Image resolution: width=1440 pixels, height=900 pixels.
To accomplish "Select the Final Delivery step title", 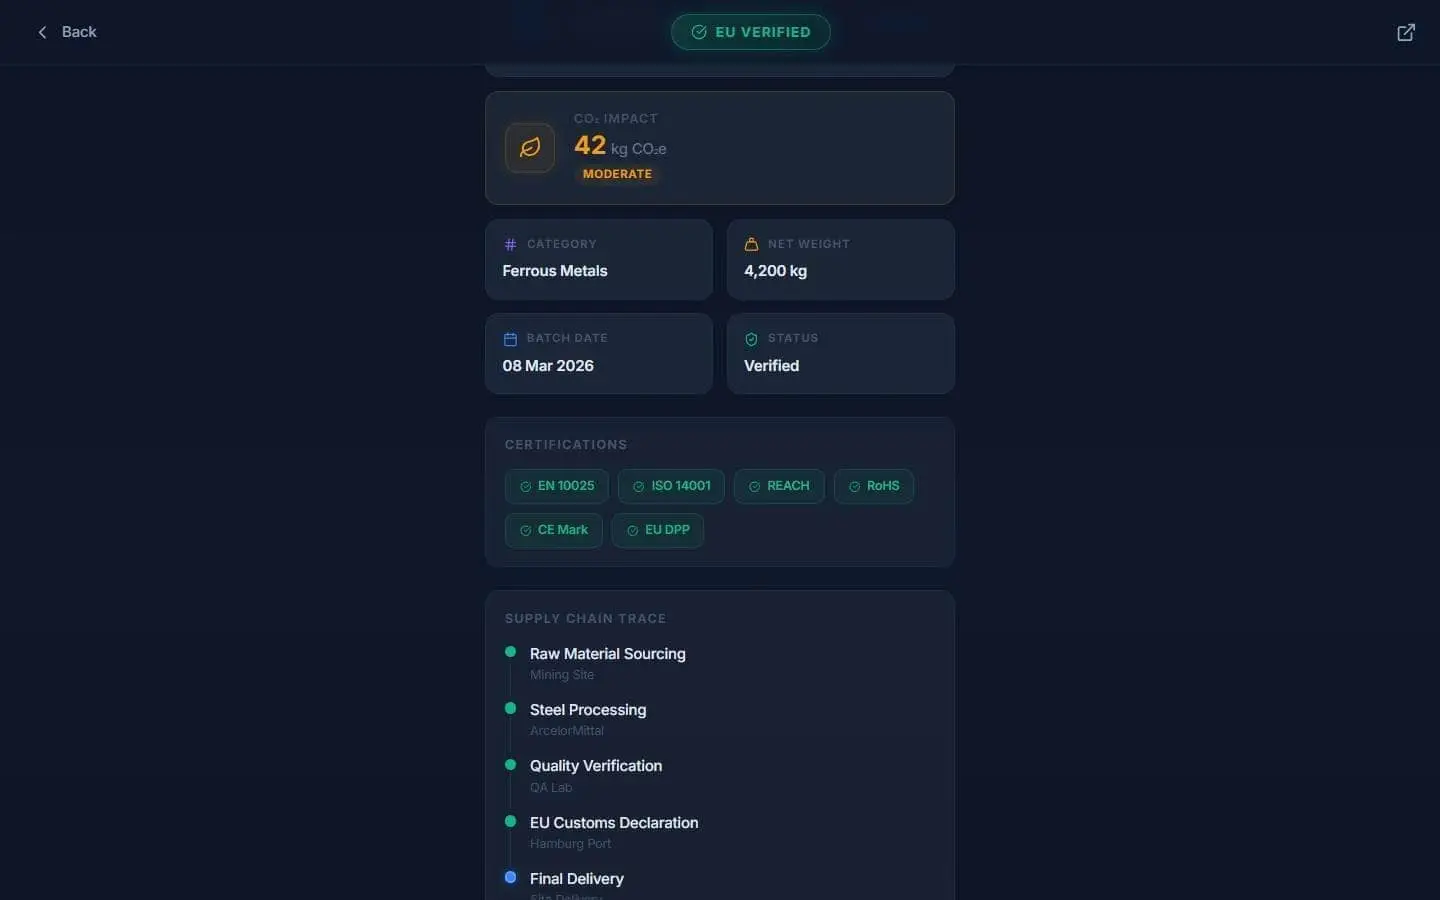I will coord(577,879).
